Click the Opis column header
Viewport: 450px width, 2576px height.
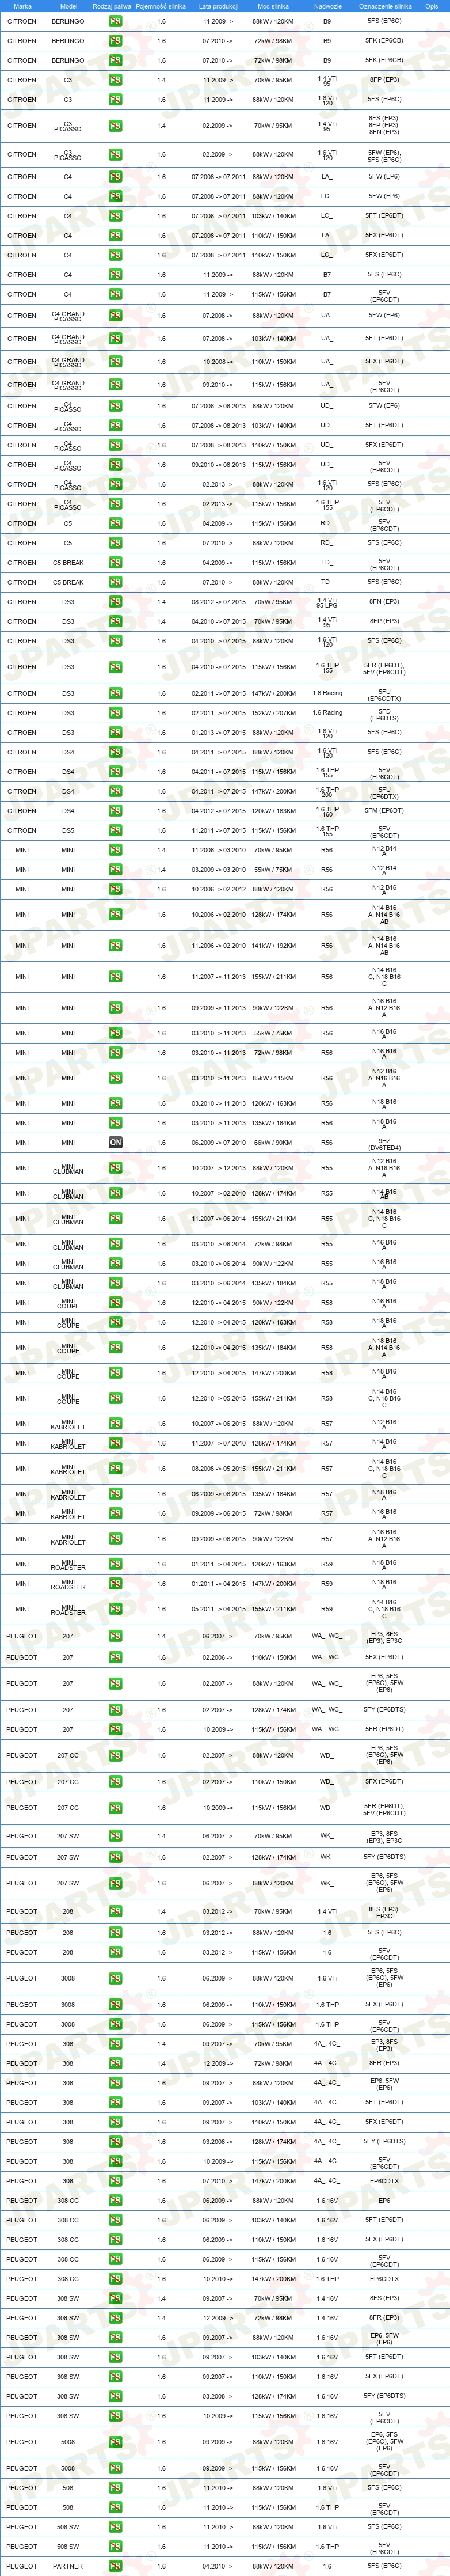click(x=432, y=6)
